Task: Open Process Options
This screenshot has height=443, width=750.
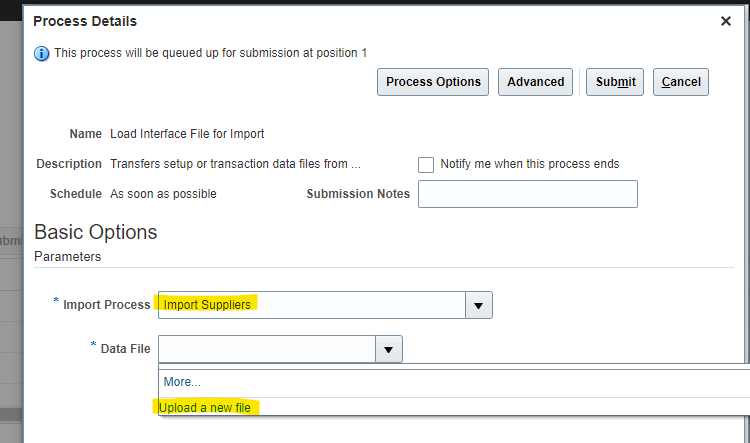Action: pyautogui.click(x=433, y=82)
